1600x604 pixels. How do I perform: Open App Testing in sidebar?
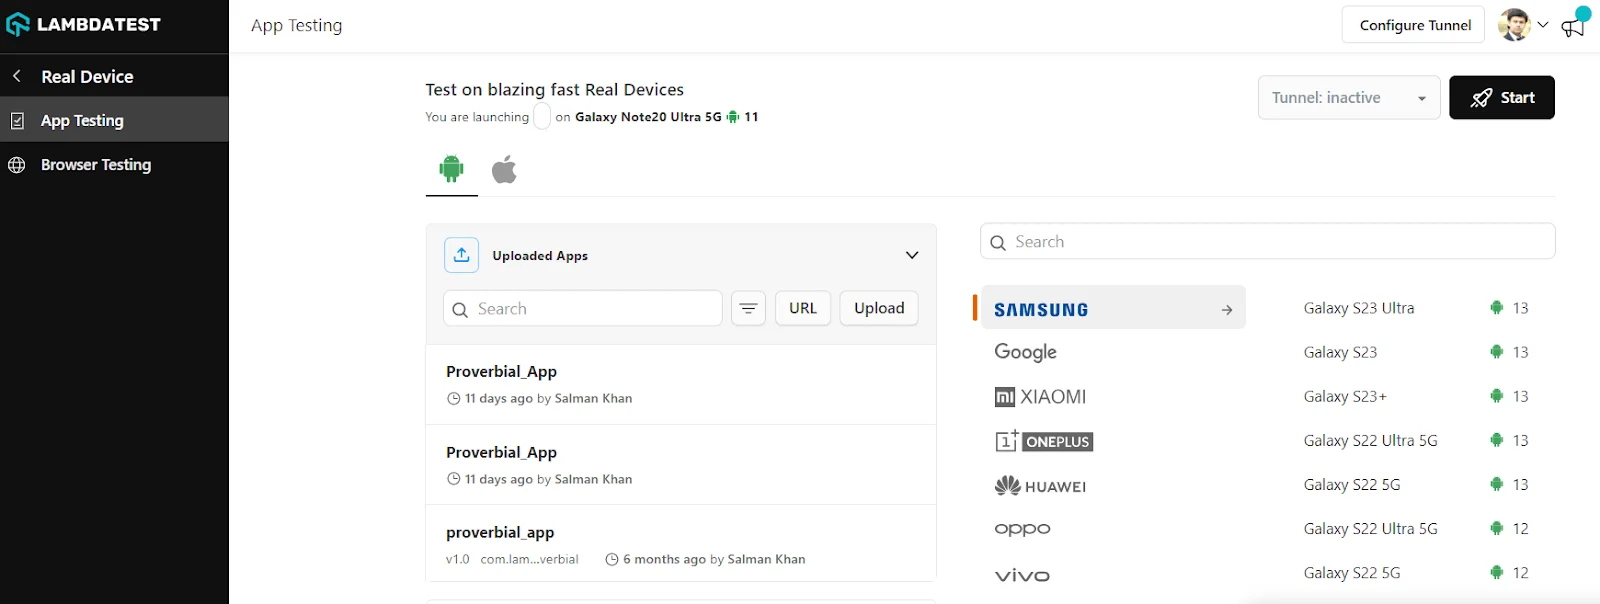tap(114, 120)
